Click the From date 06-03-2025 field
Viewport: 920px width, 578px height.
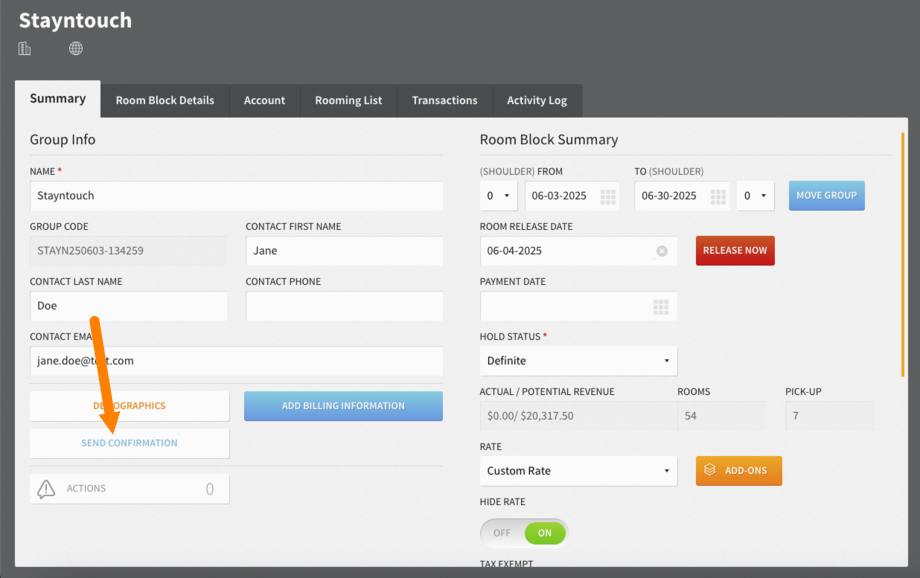click(572, 196)
